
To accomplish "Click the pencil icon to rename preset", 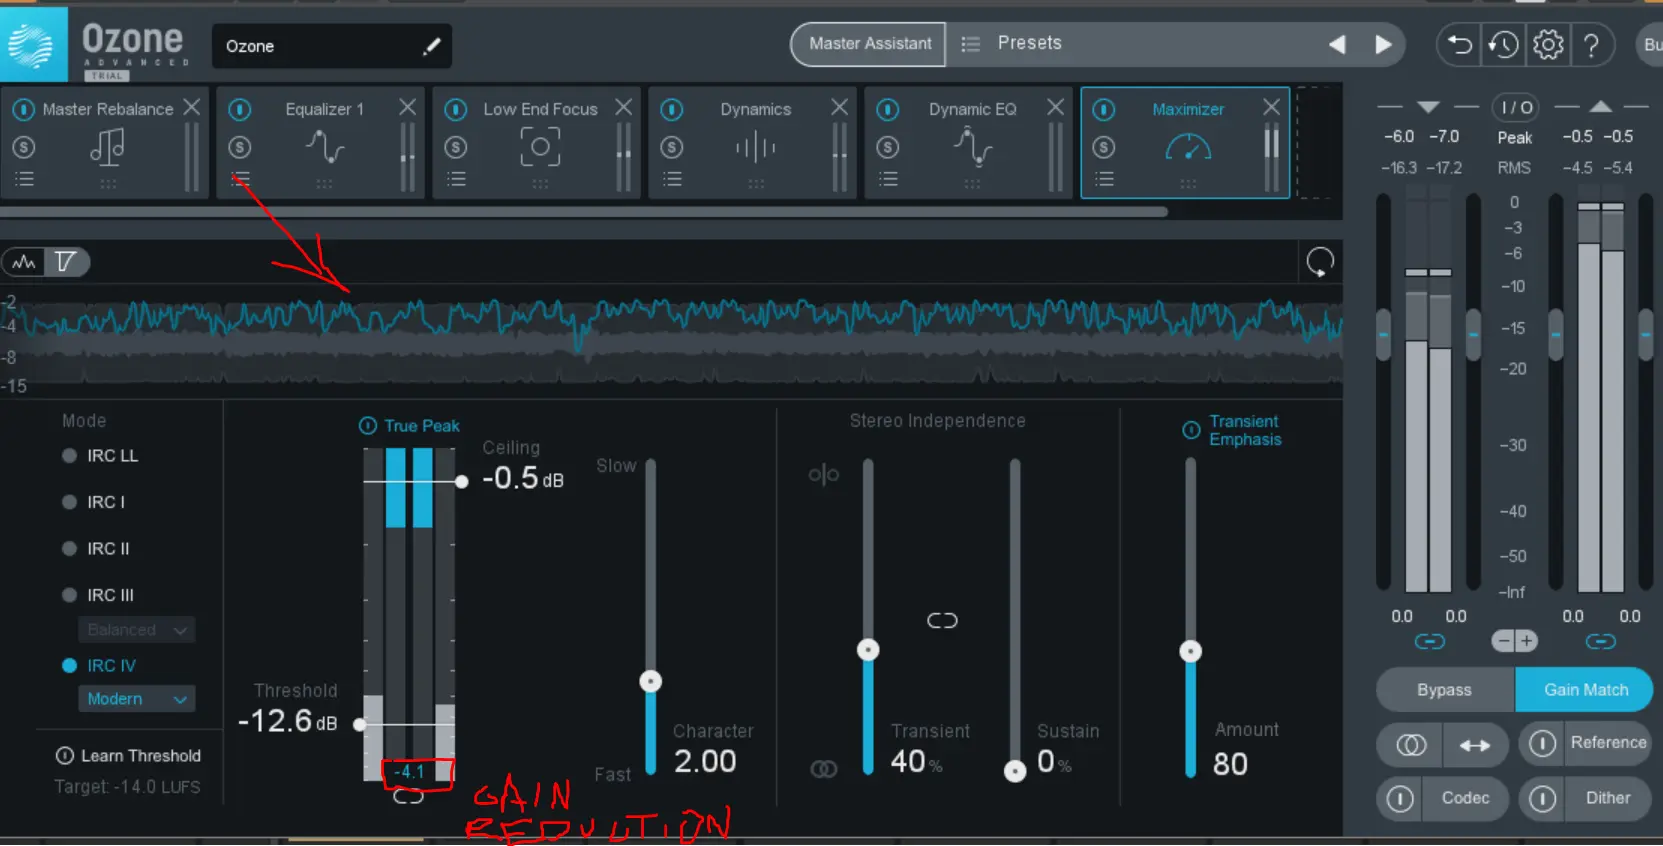I will (431, 46).
